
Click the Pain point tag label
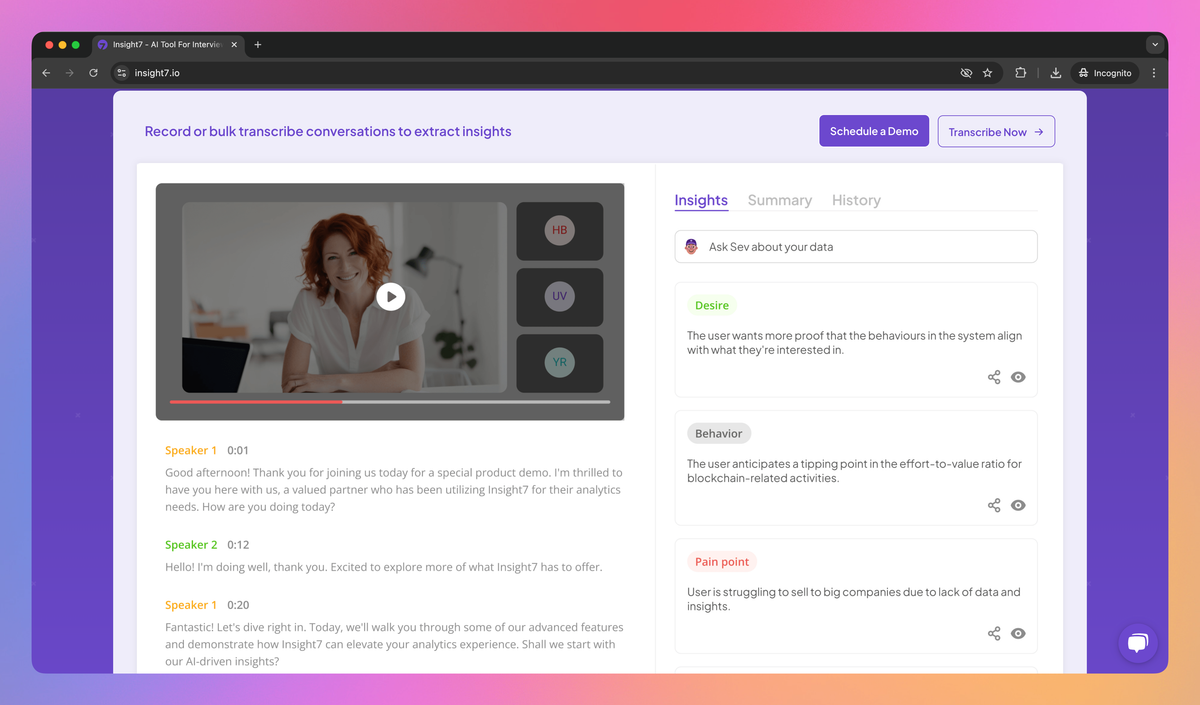pos(722,561)
